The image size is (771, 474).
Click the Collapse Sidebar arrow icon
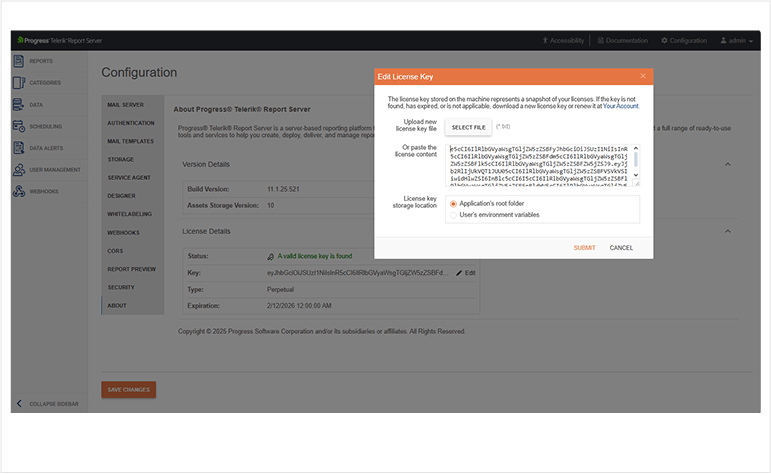[x=19, y=404]
